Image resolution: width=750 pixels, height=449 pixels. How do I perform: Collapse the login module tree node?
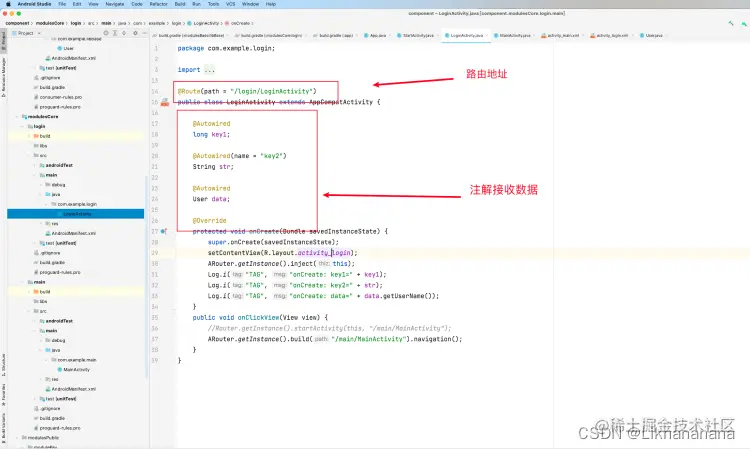tap(23, 126)
